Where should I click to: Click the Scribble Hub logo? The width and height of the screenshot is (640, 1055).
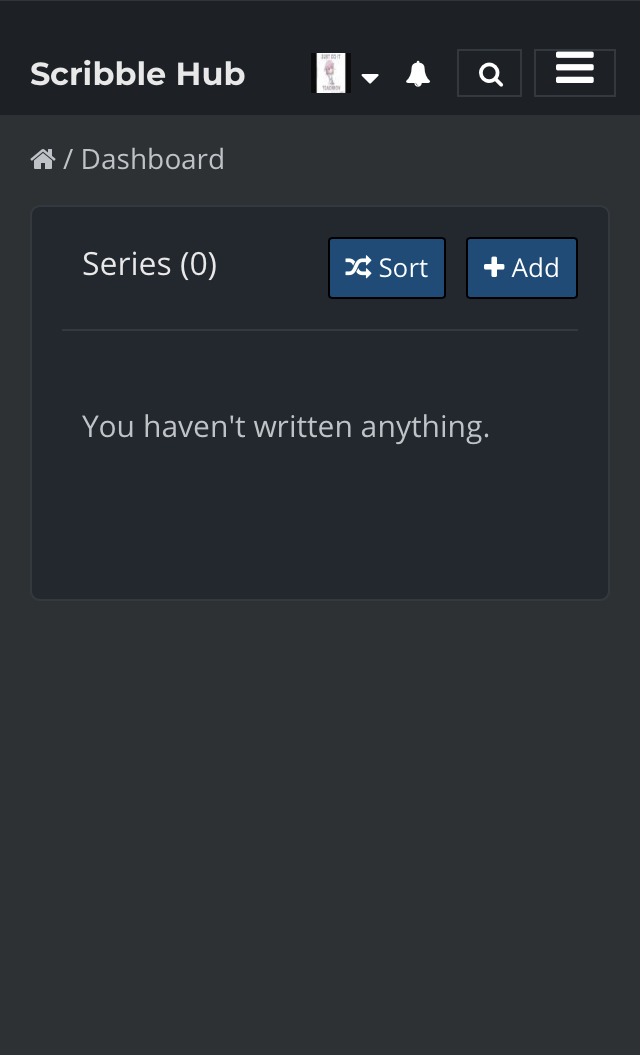[x=137, y=74]
